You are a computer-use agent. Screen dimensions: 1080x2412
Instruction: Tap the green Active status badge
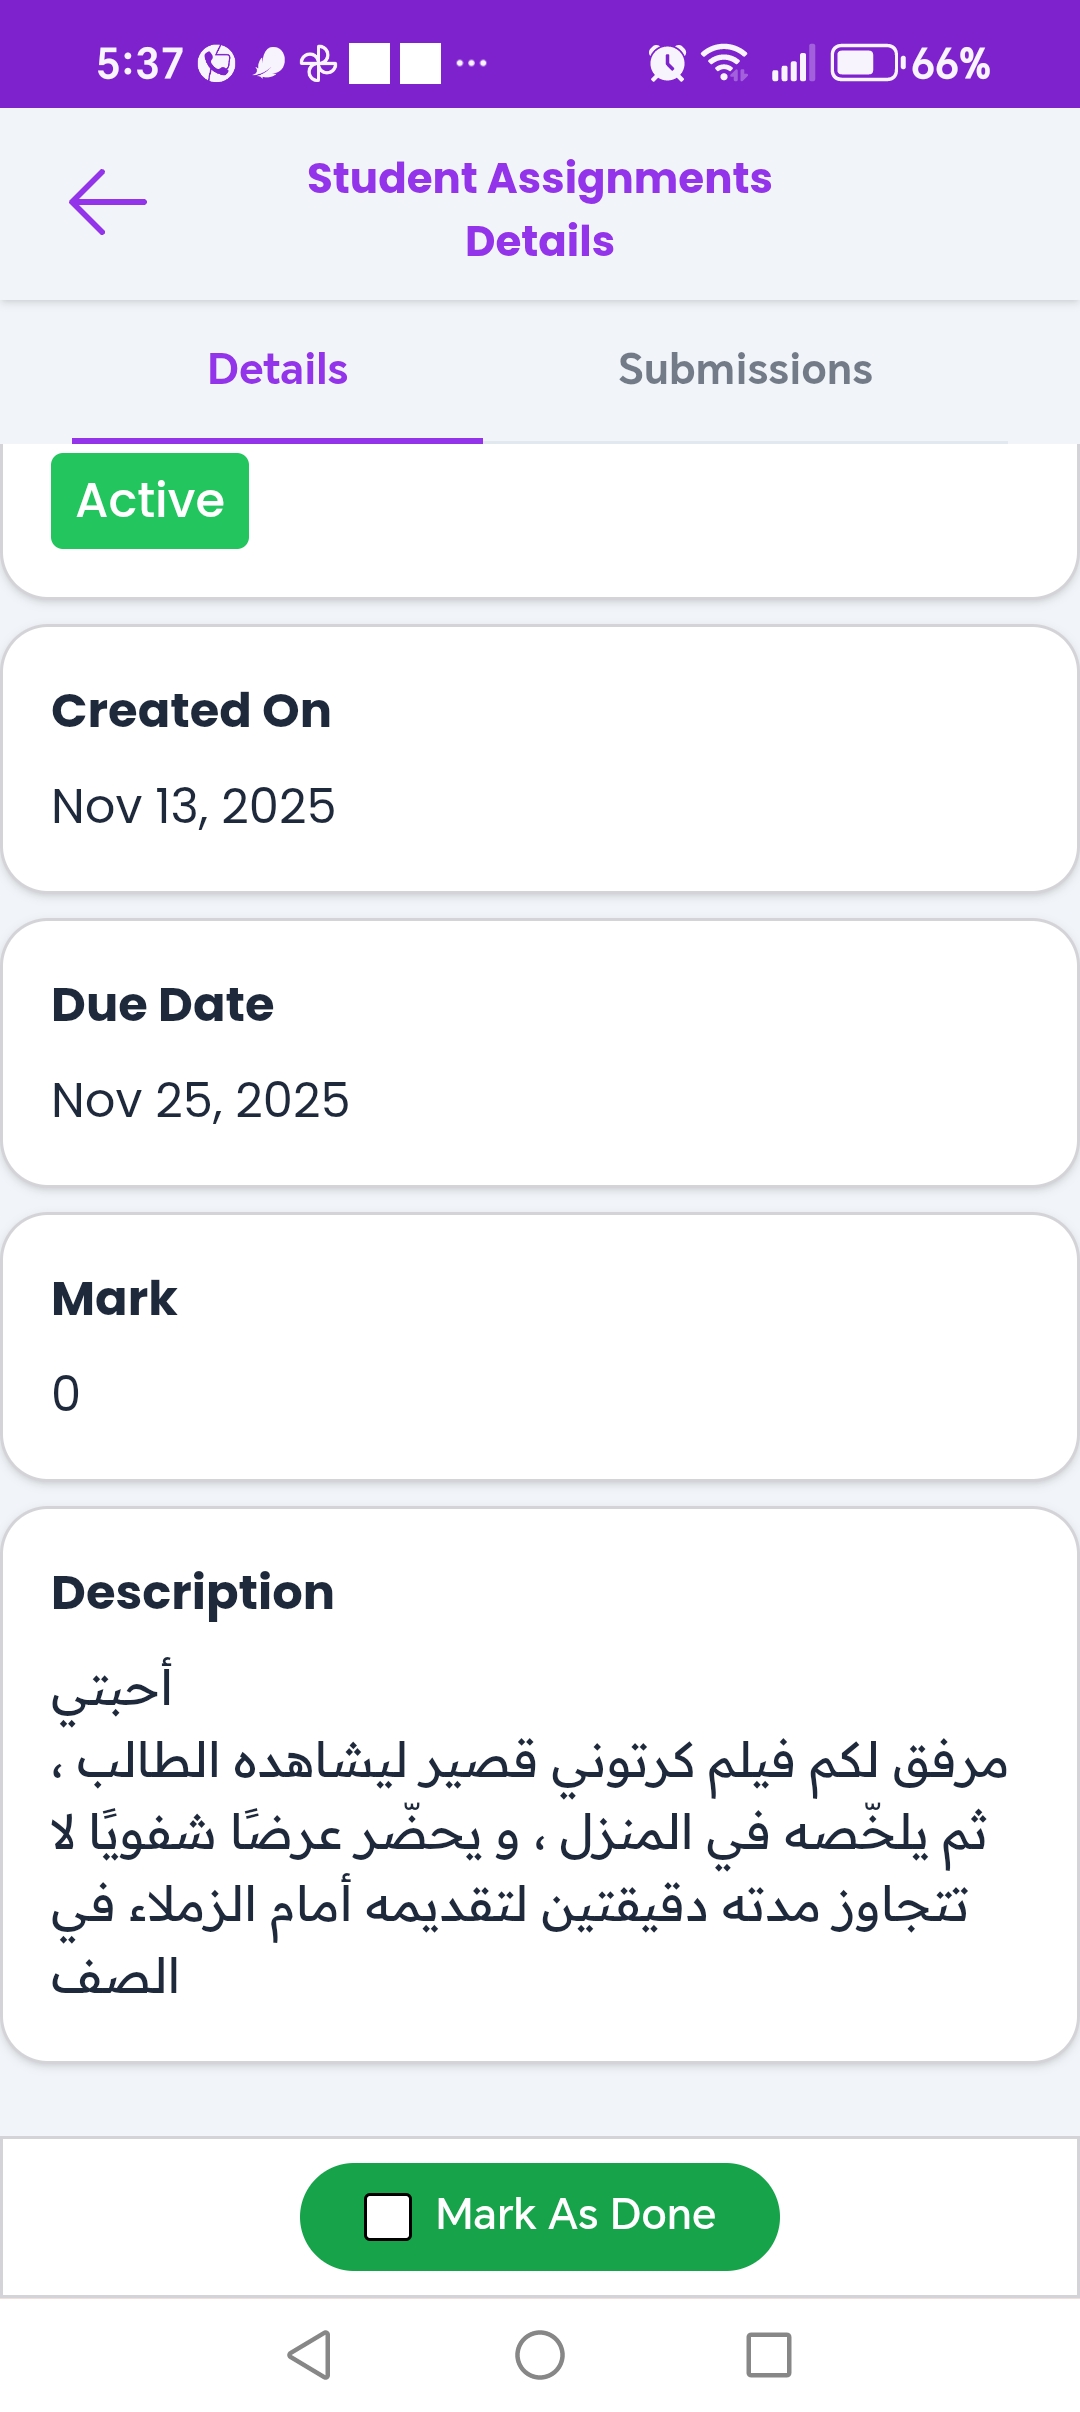click(150, 501)
